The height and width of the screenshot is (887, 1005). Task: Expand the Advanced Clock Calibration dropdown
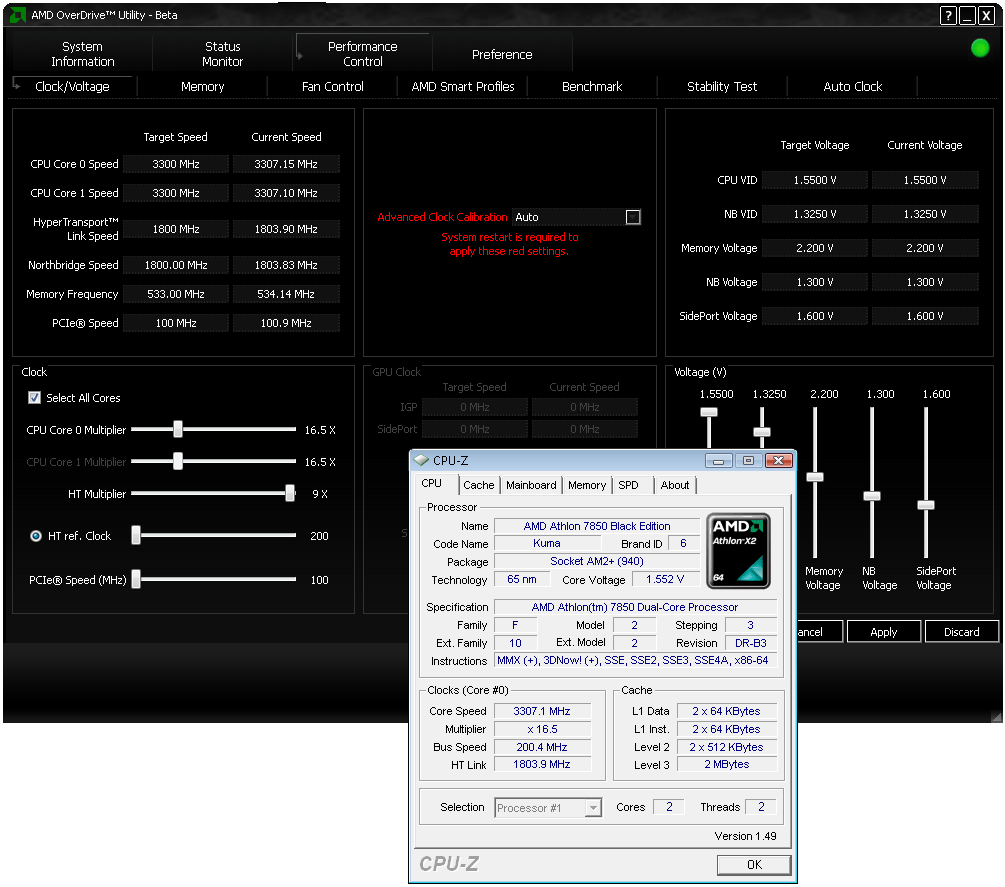pos(632,217)
